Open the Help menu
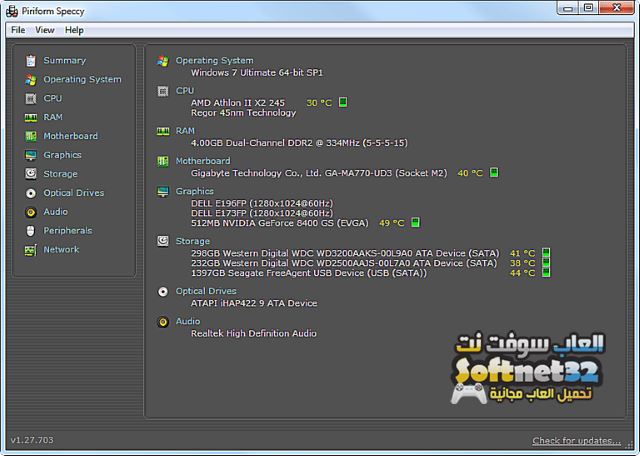The width and height of the screenshot is (640, 456). (x=74, y=30)
